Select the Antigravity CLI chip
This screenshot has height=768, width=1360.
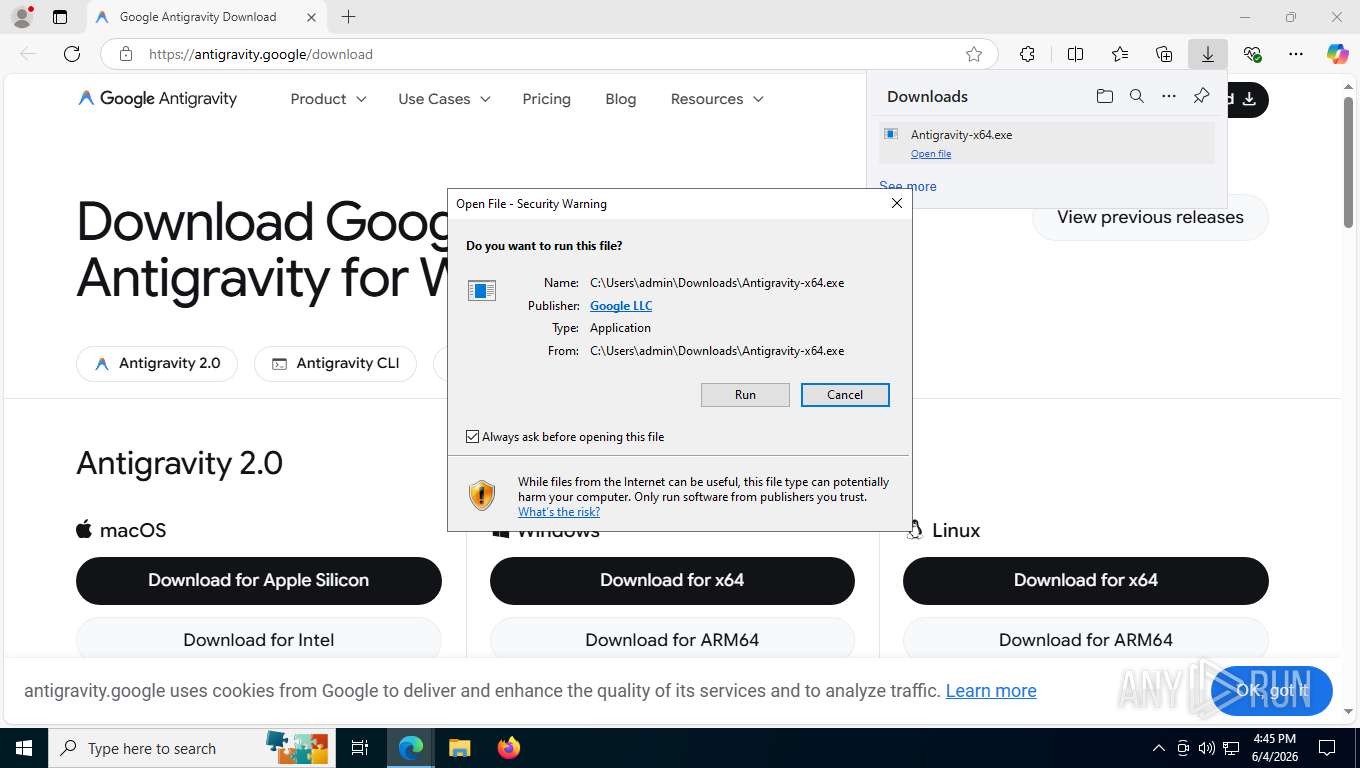point(335,363)
